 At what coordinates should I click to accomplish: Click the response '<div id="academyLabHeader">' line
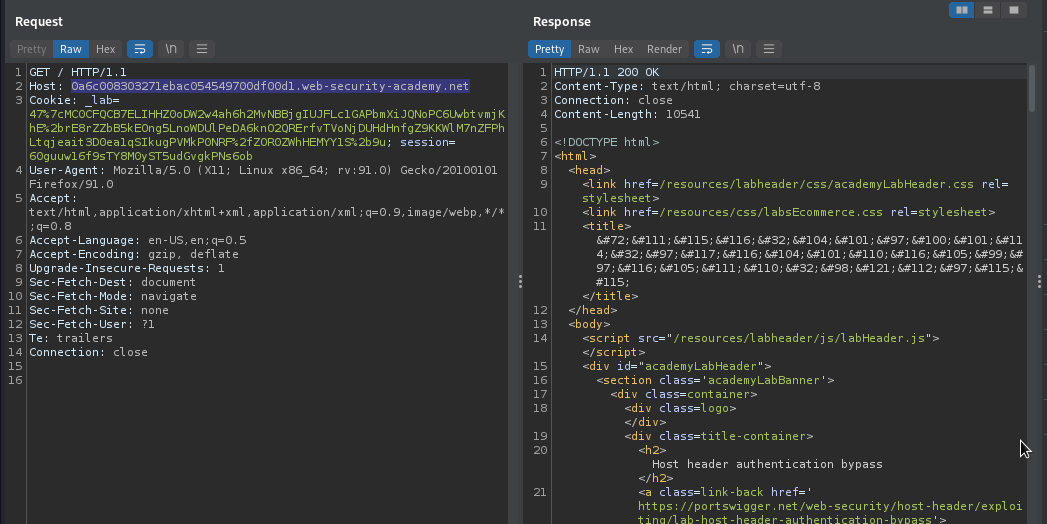[x=676, y=366]
